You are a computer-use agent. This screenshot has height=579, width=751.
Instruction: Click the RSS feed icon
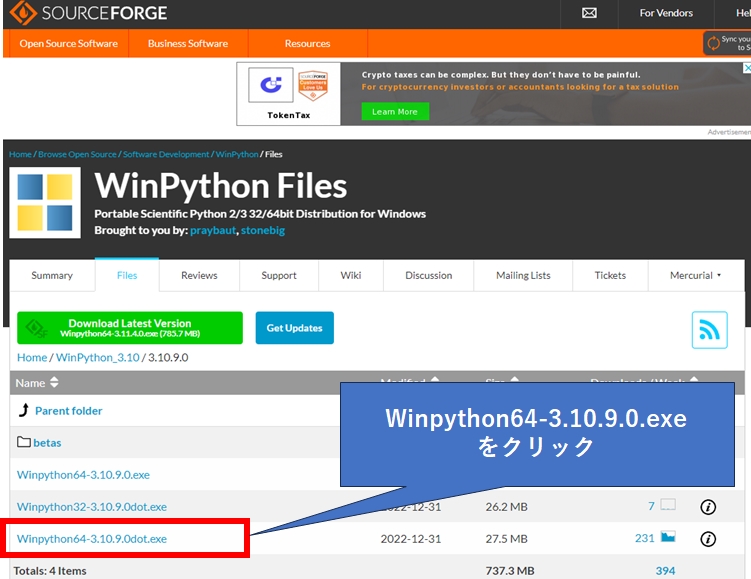click(x=709, y=330)
